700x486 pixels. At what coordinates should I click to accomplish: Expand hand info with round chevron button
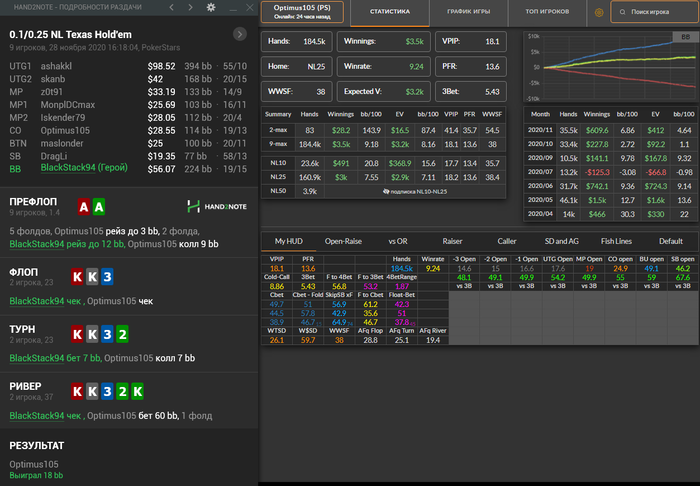click(240, 34)
